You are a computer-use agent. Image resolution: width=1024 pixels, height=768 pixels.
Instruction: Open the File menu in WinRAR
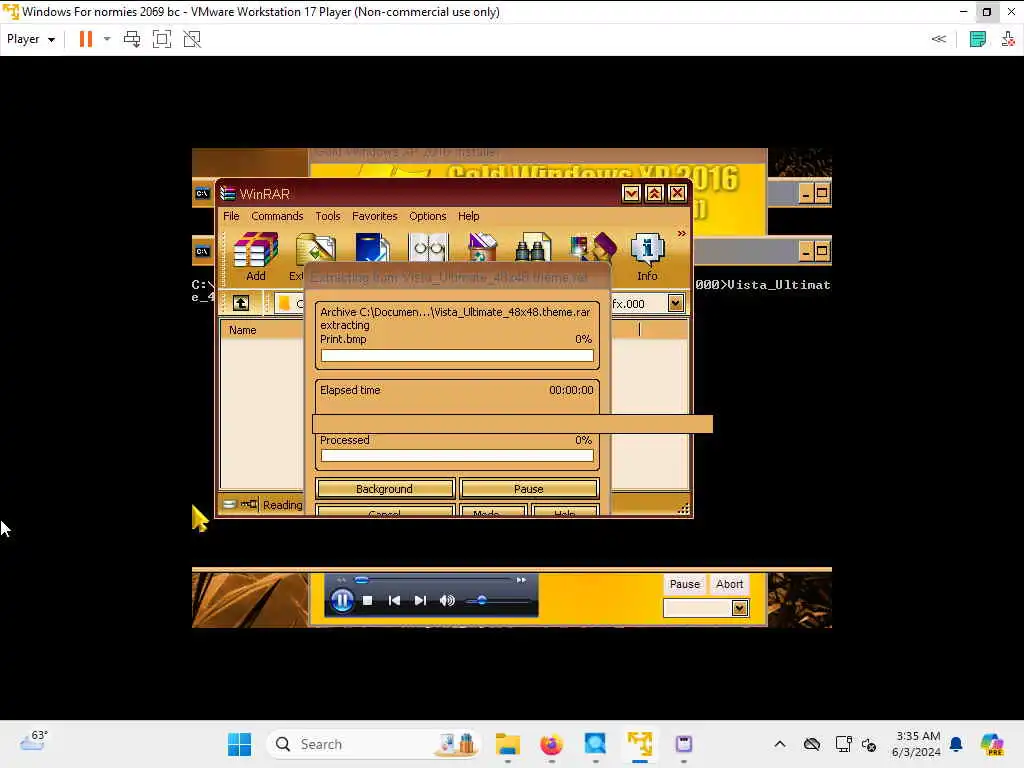click(x=231, y=216)
